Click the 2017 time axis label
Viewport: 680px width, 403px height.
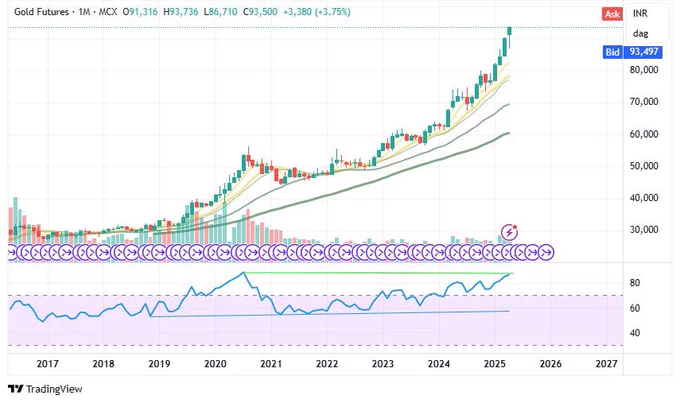(47, 364)
